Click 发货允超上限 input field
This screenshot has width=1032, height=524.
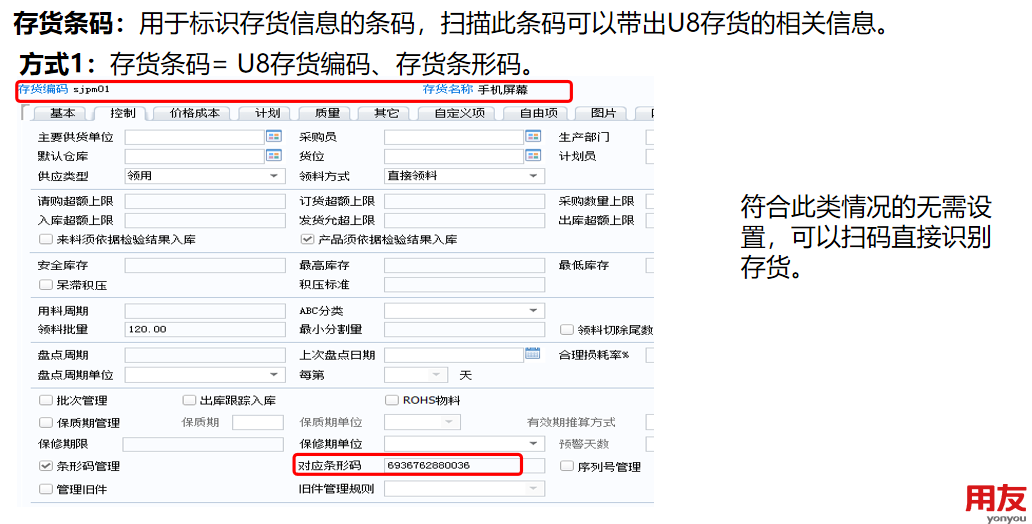coord(465,221)
